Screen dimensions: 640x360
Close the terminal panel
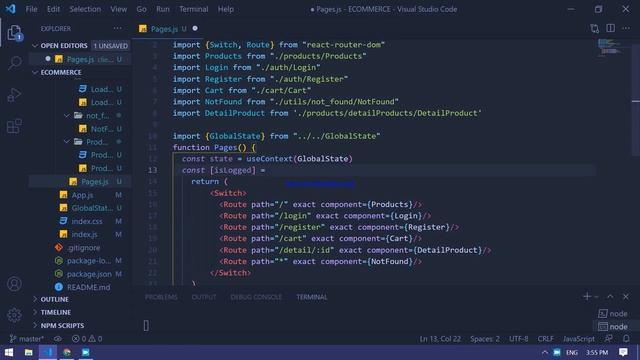click(626, 296)
